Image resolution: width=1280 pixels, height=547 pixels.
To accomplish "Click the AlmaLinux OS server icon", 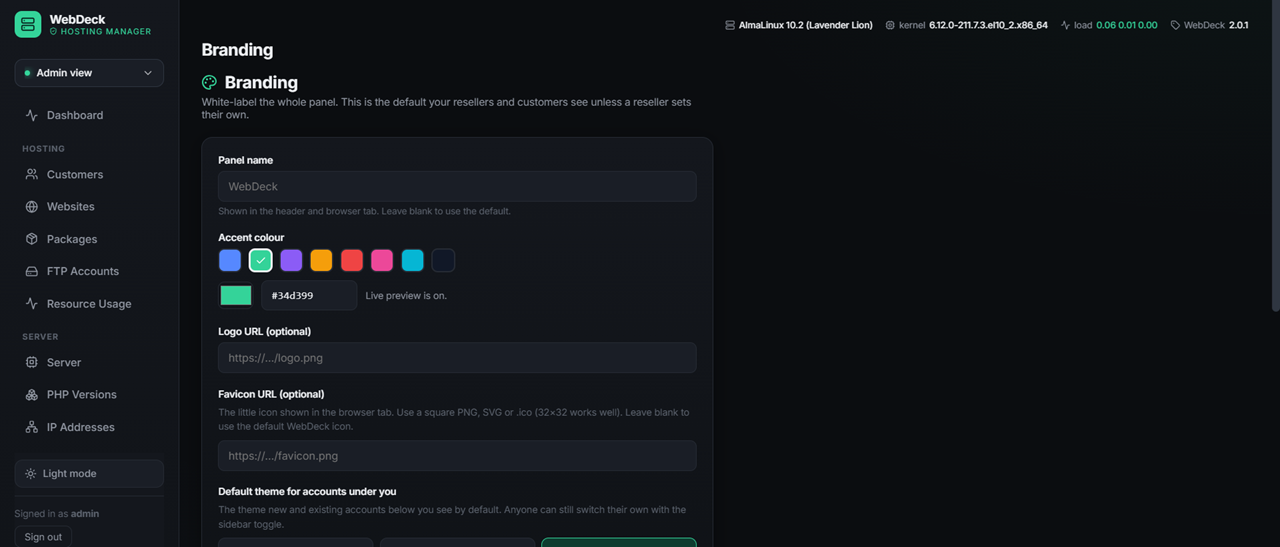I will [x=730, y=25].
